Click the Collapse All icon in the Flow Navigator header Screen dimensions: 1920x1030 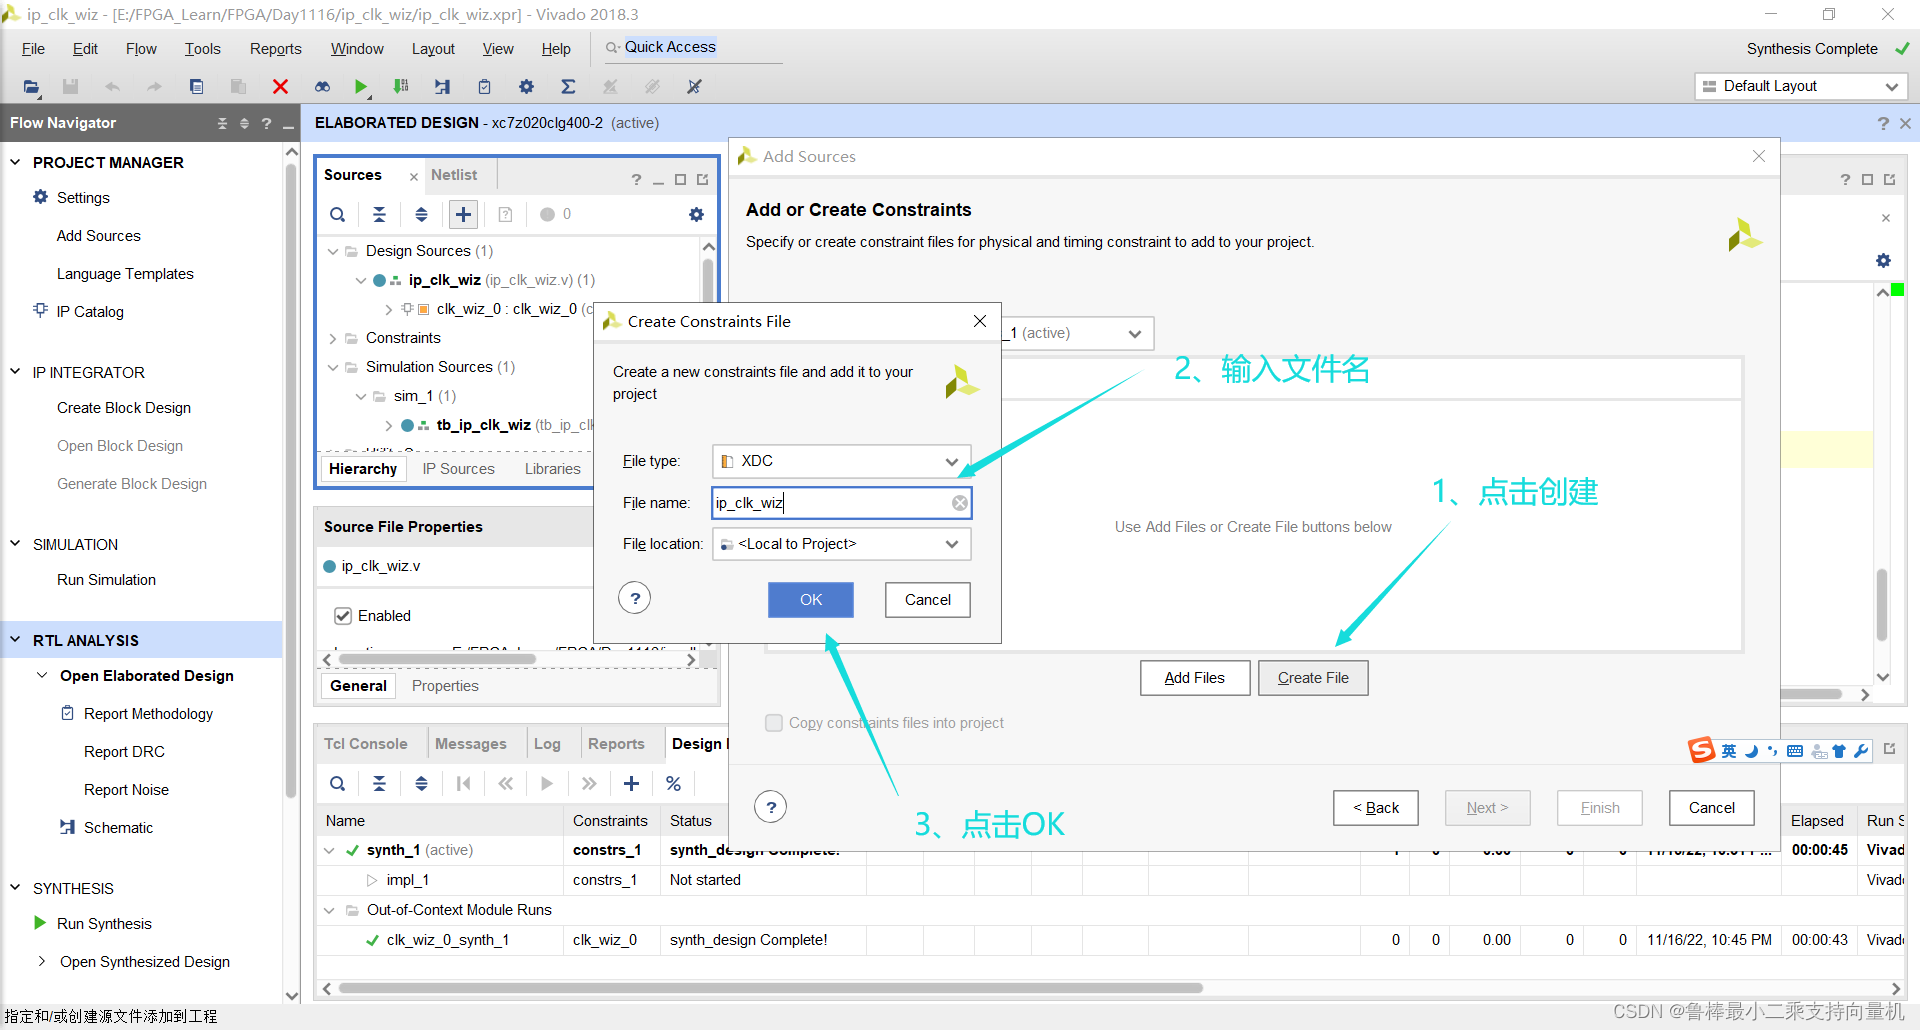(222, 123)
